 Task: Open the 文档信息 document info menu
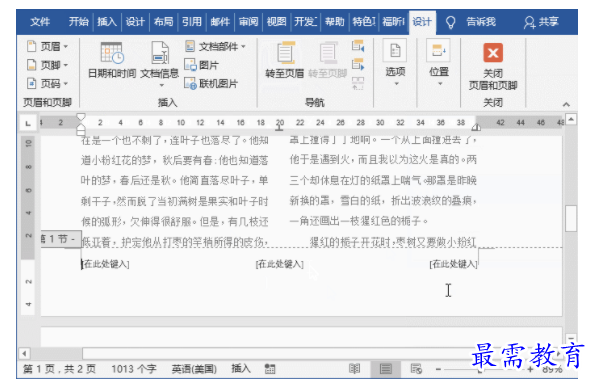click(x=160, y=64)
